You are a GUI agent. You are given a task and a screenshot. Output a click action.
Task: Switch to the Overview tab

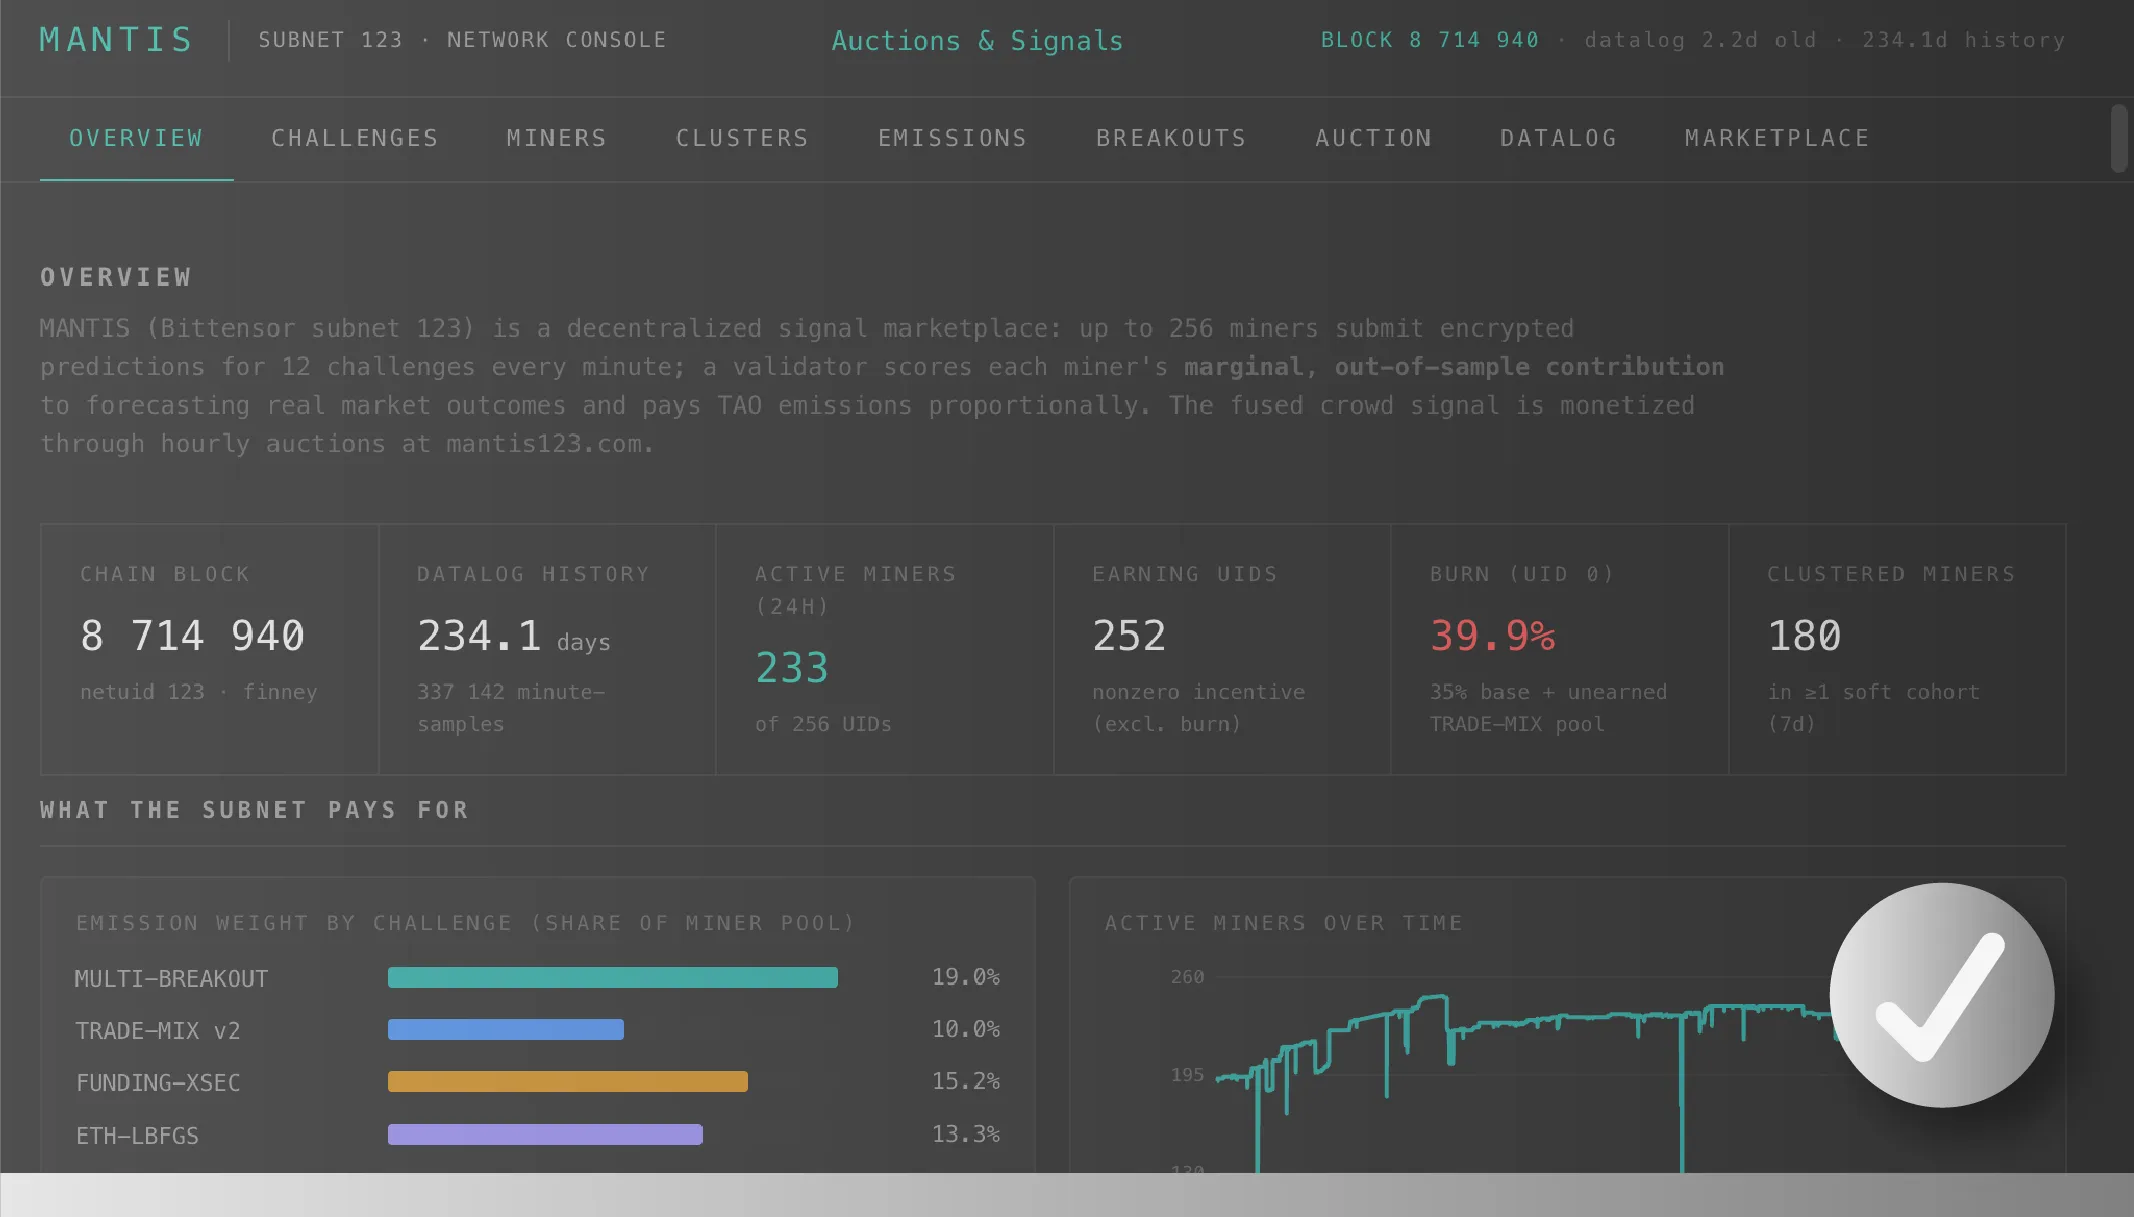[x=136, y=138]
